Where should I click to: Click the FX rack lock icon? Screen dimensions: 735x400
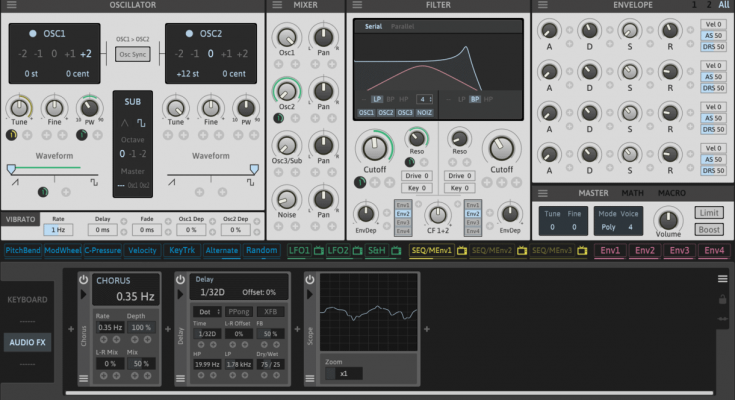click(x=722, y=299)
